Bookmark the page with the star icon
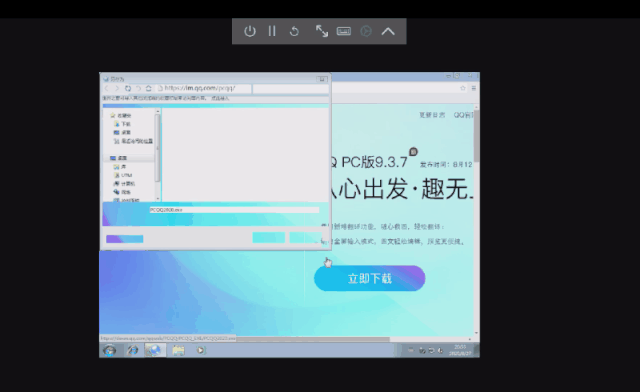Viewport: 640px width, 392px height. click(x=463, y=88)
